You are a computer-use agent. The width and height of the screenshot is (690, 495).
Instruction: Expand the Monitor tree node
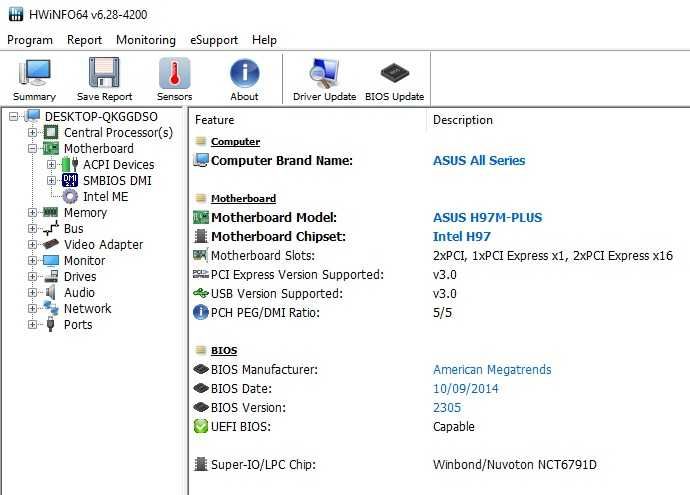point(32,260)
